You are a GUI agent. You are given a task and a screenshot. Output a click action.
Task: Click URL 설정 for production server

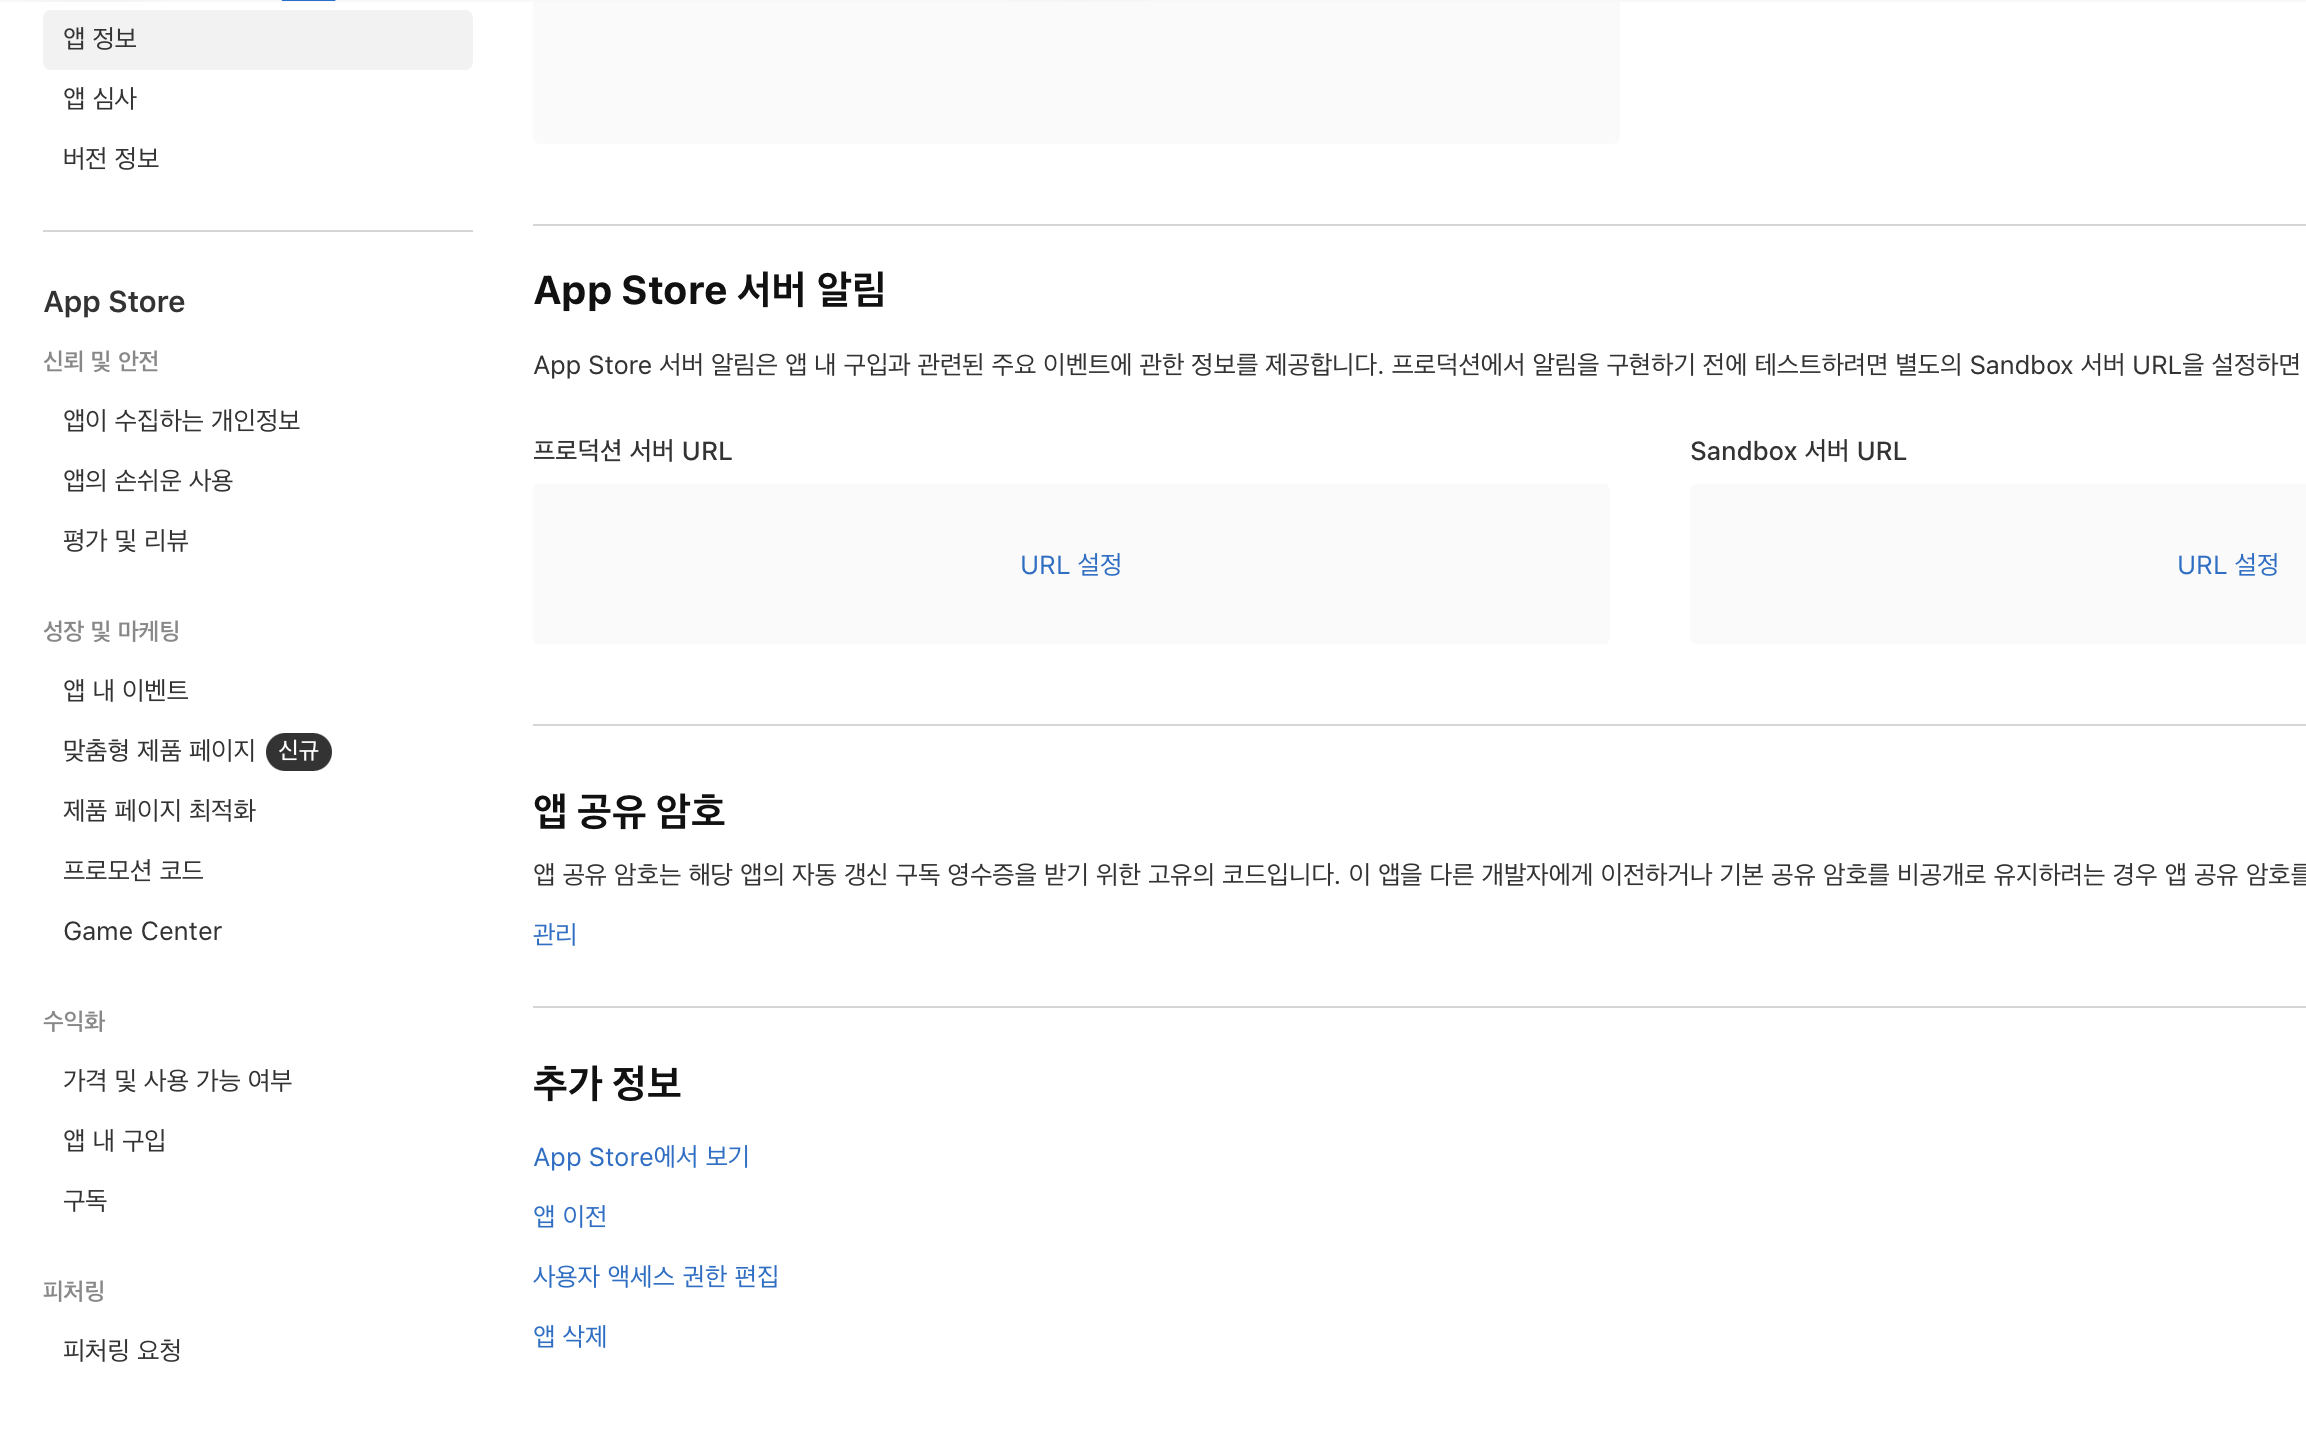1070,565
